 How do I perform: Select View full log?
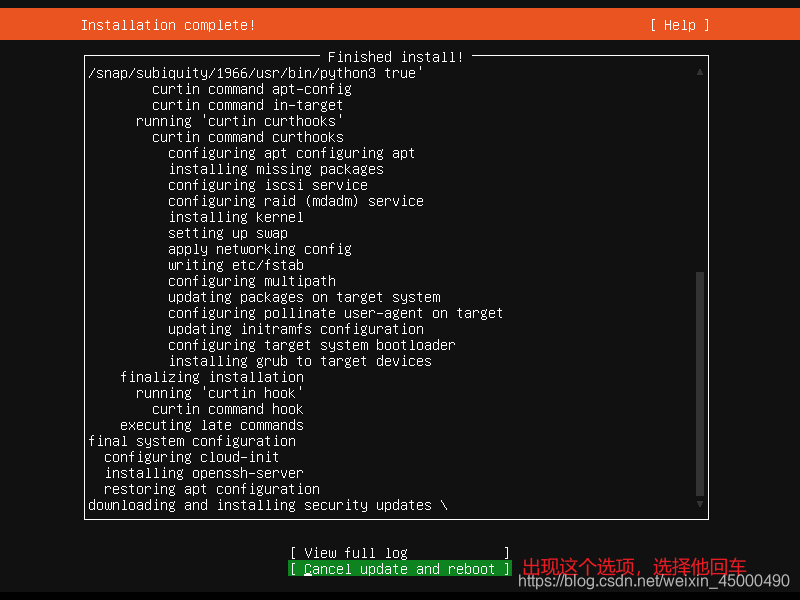[x=399, y=553]
